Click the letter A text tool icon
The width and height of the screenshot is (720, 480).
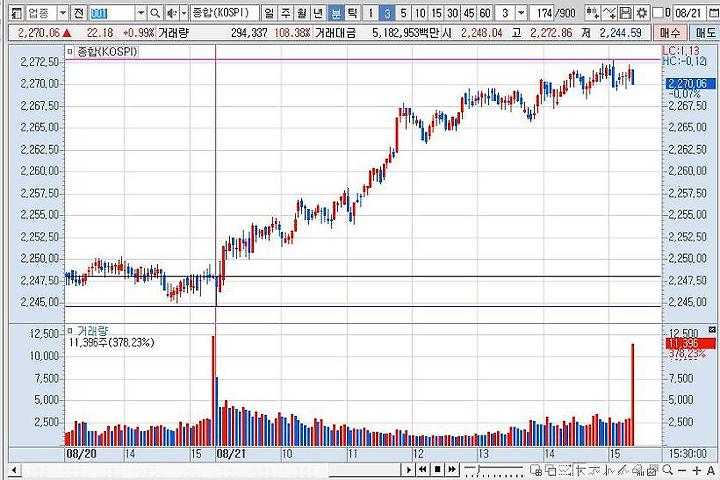pos(710,470)
